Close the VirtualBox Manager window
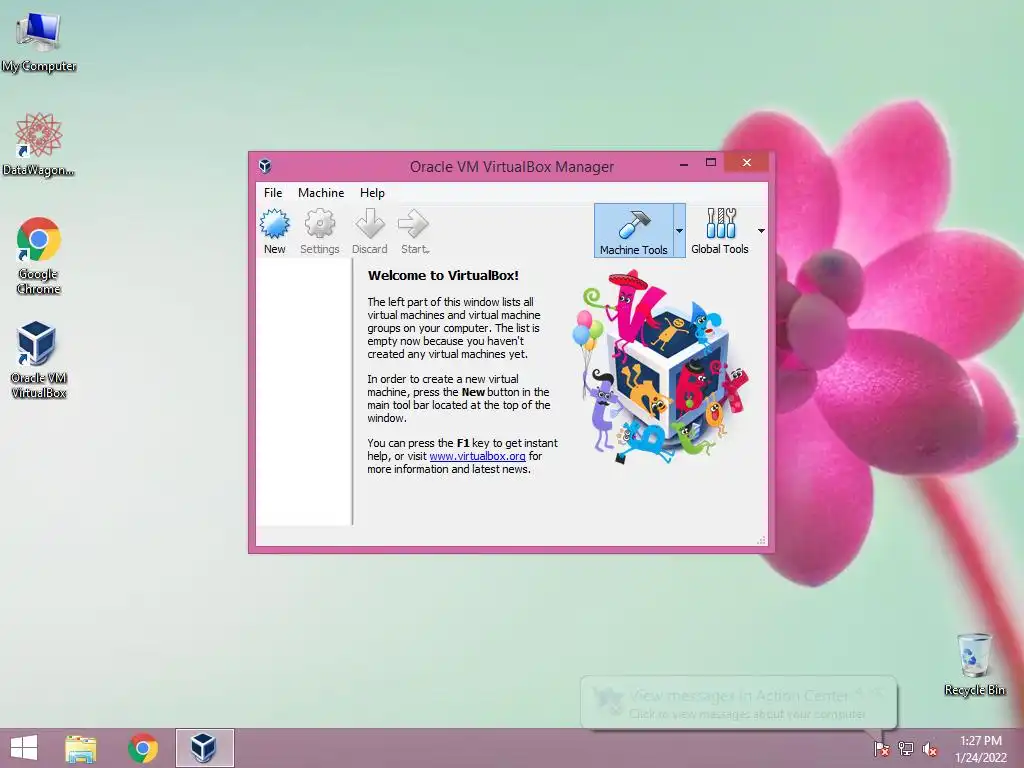The height and width of the screenshot is (768, 1024). 746,163
